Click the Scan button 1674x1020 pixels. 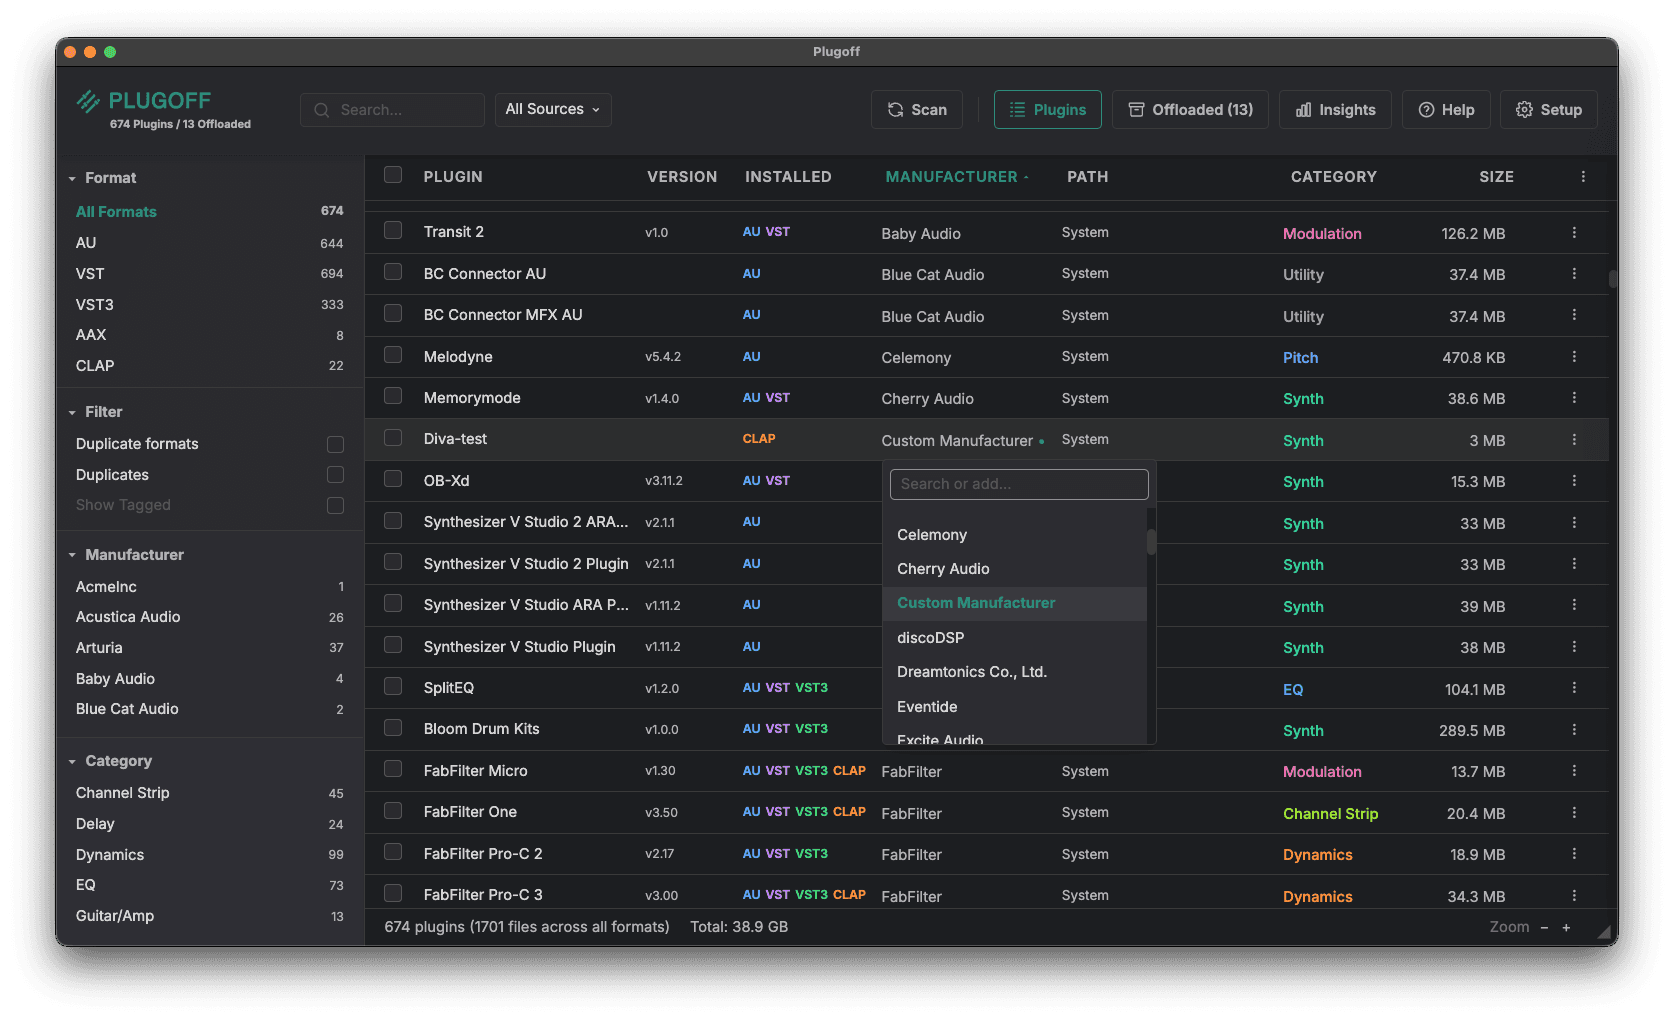point(917,110)
